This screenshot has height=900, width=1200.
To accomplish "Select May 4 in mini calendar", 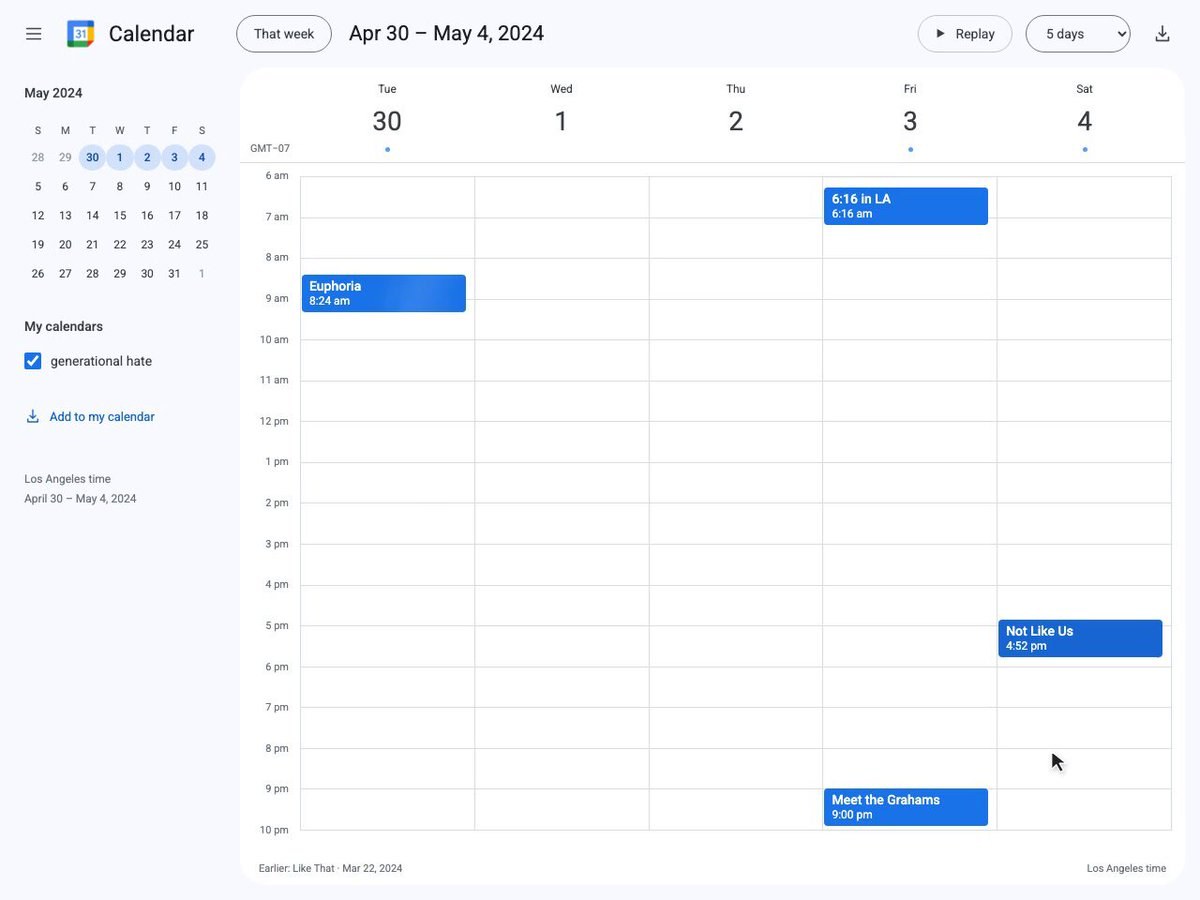I will tap(202, 157).
